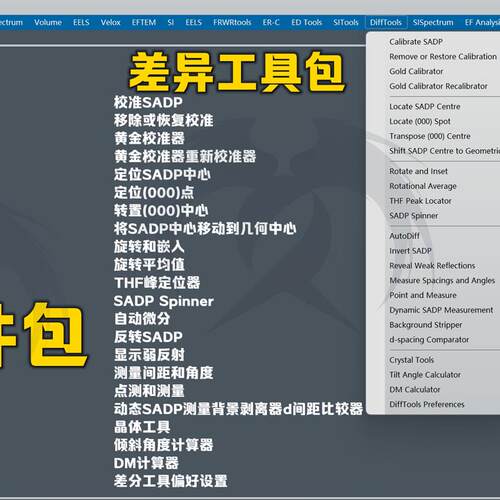The width and height of the screenshot is (500, 500).
Task: Open the EELS menu next to Volume
Action: click(x=81, y=22)
